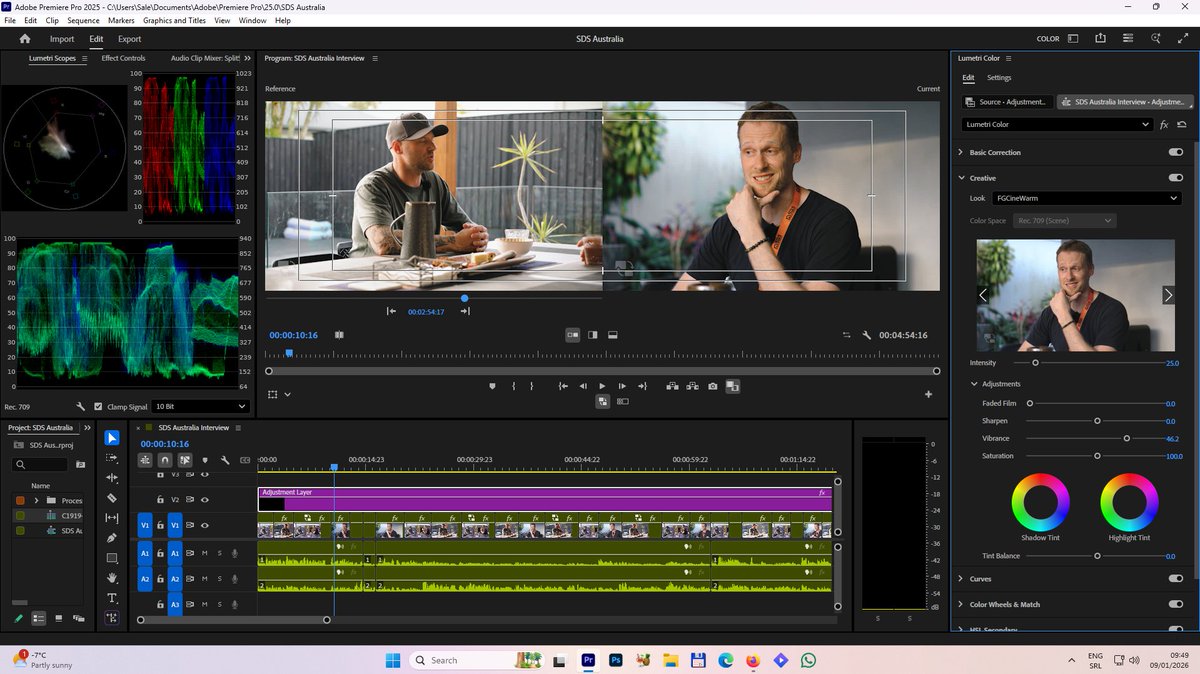
Task: Click Mark Out button in Program monitor
Action: pyautogui.click(x=532, y=386)
